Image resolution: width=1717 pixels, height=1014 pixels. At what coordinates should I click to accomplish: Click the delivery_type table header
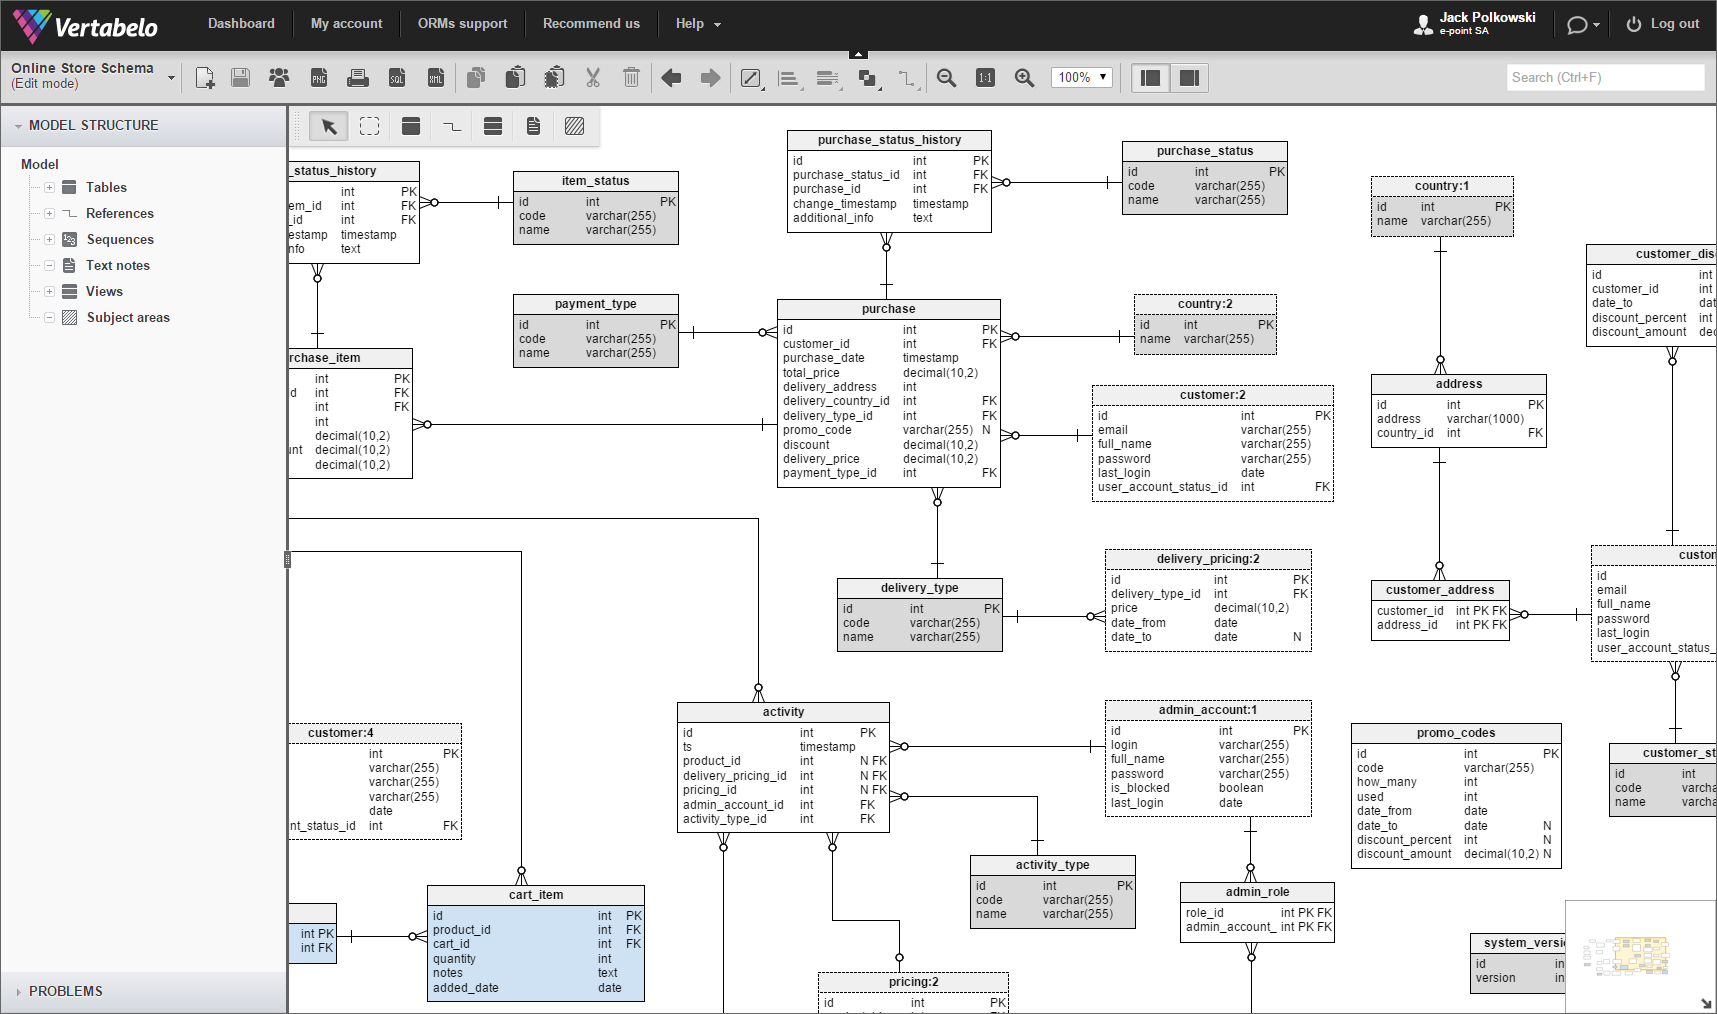pos(920,588)
